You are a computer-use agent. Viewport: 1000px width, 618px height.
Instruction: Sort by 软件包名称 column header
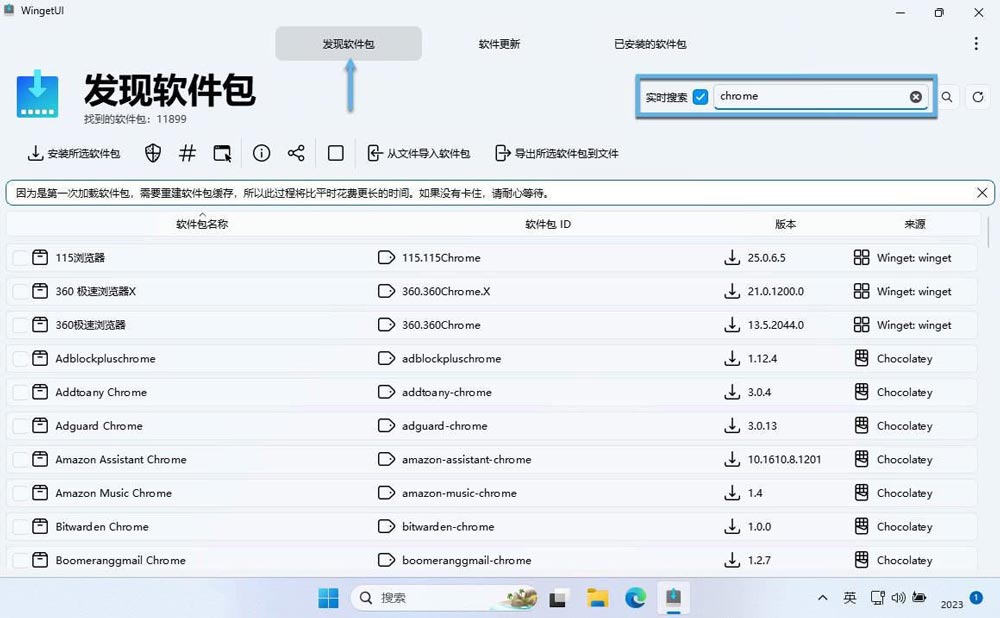pyautogui.click(x=202, y=224)
